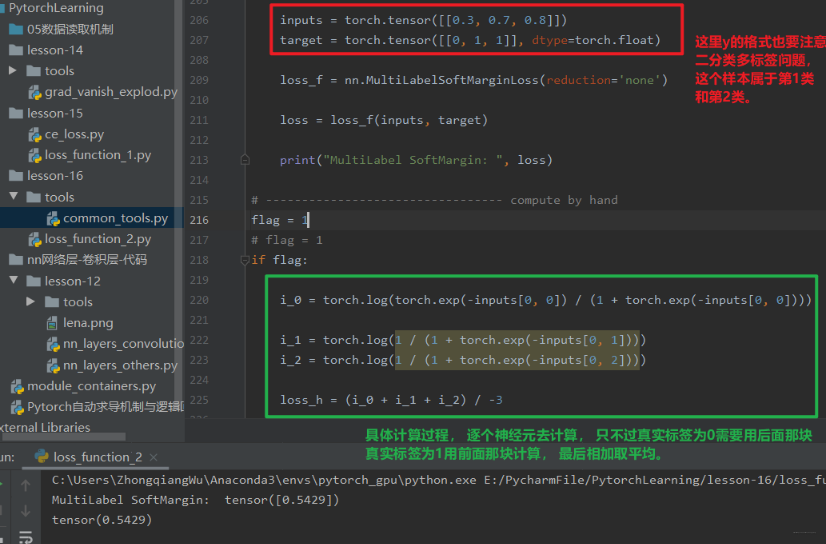Fold the if flag code block
826x544 pixels.
point(244,260)
